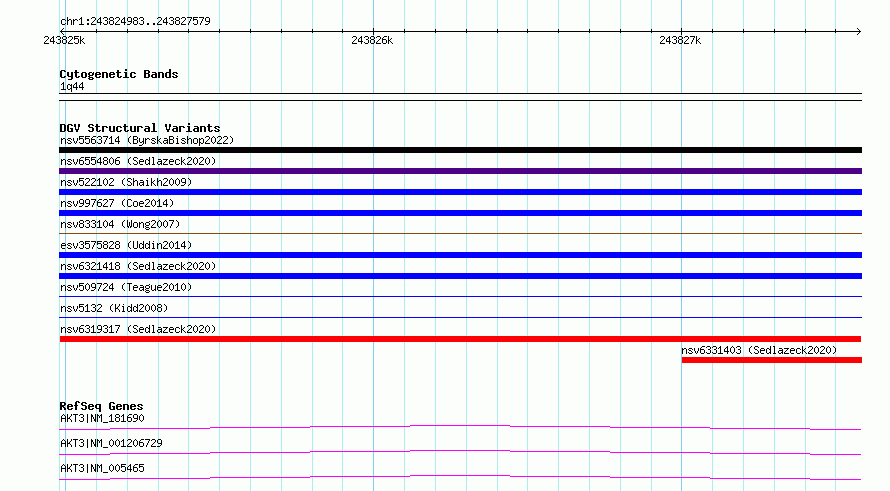
Task: Select the nsv6321418 (Sedlazeck2020) label
Action: [138, 266]
